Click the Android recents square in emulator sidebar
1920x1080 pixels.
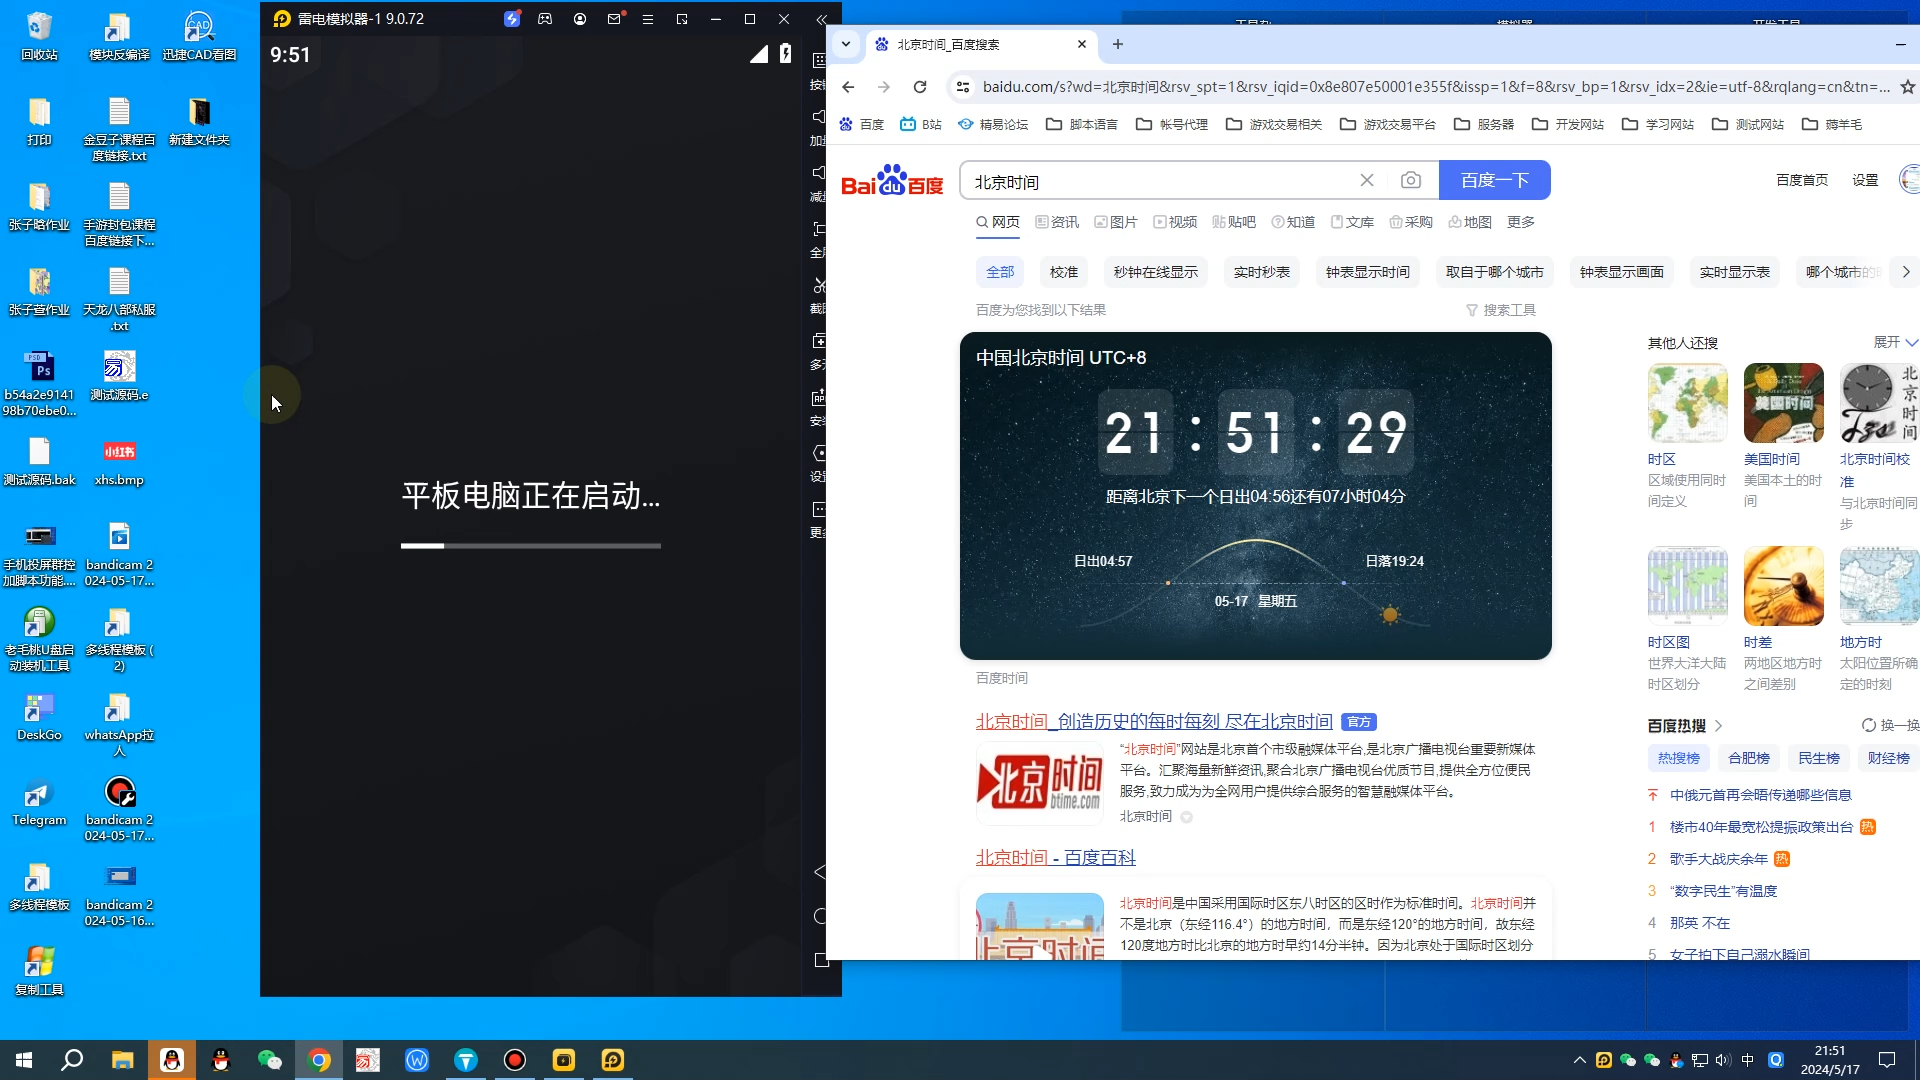pyautogui.click(x=821, y=960)
